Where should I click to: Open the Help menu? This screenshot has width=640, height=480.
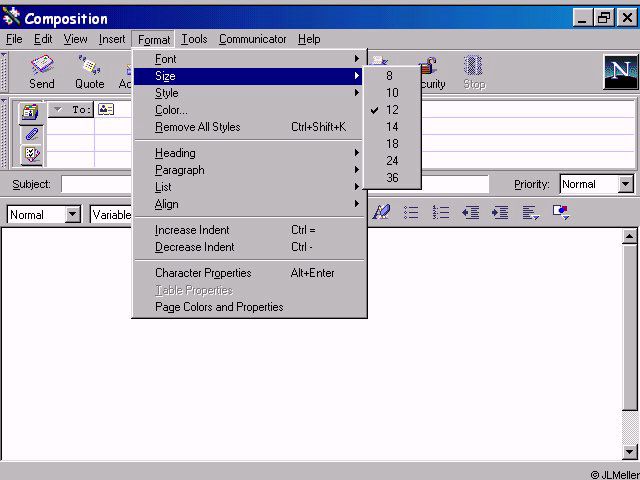point(309,39)
